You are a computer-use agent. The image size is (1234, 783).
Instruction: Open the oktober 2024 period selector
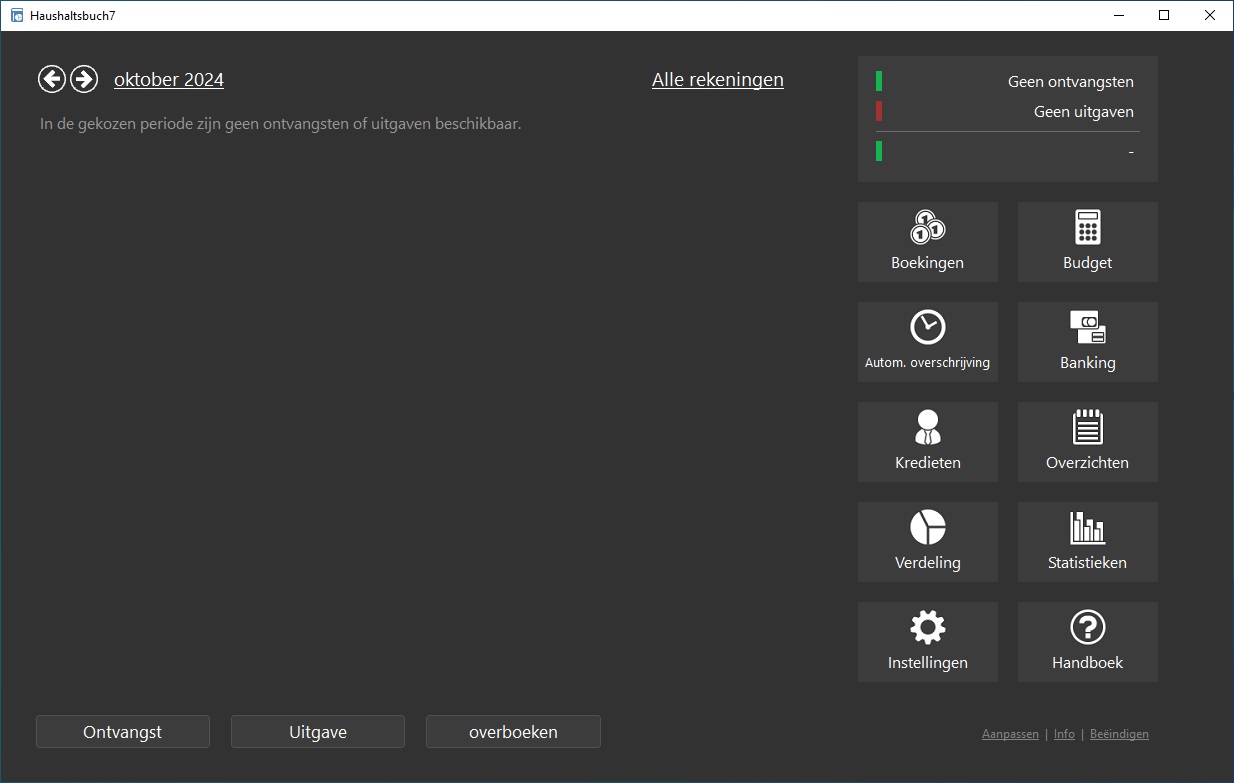click(x=169, y=80)
